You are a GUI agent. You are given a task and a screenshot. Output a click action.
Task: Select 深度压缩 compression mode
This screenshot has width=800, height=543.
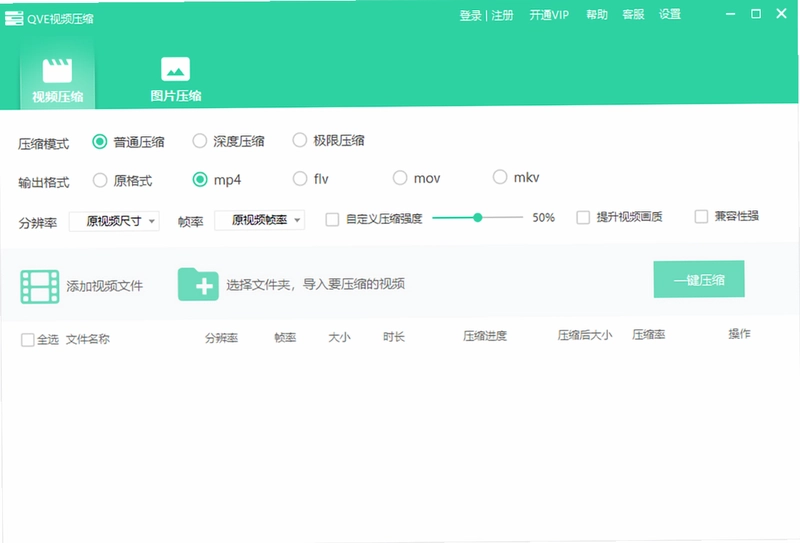coord(199,140)
